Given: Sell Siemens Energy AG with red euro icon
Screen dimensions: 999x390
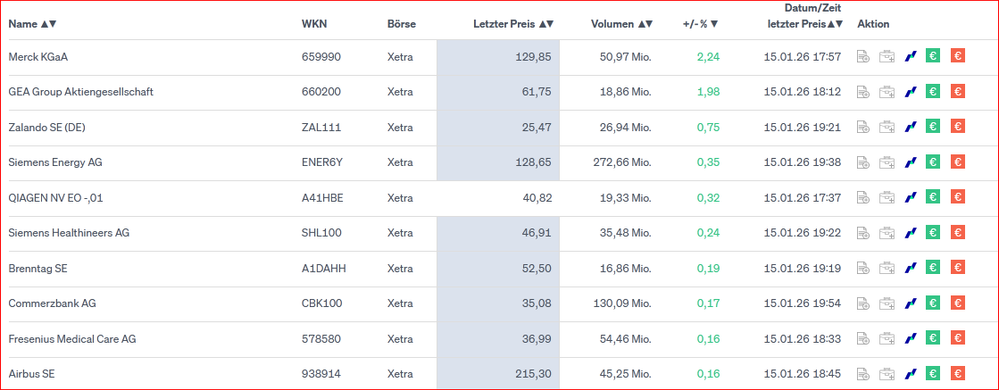Looking at the screenshot, I should click(x=957, y=162).
